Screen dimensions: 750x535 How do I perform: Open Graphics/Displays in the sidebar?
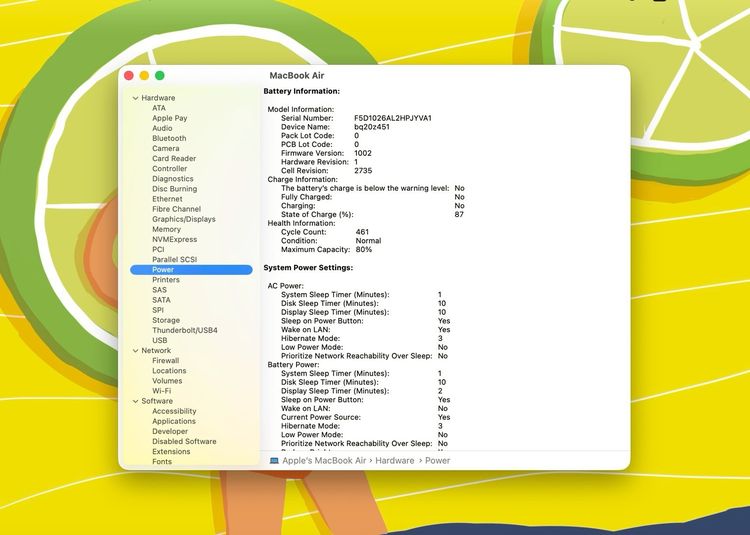(x=184, y=219)
